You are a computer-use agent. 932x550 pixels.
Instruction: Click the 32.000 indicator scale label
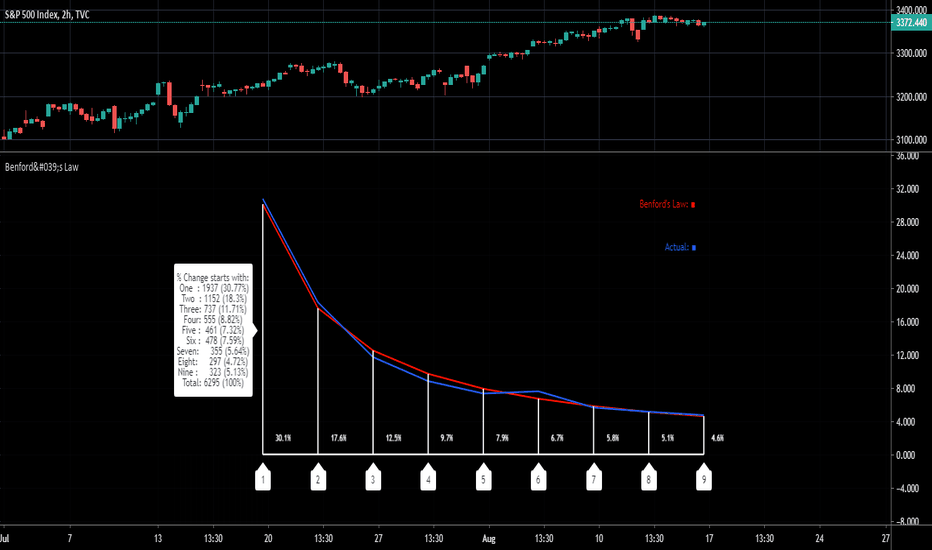click(907, 189)
